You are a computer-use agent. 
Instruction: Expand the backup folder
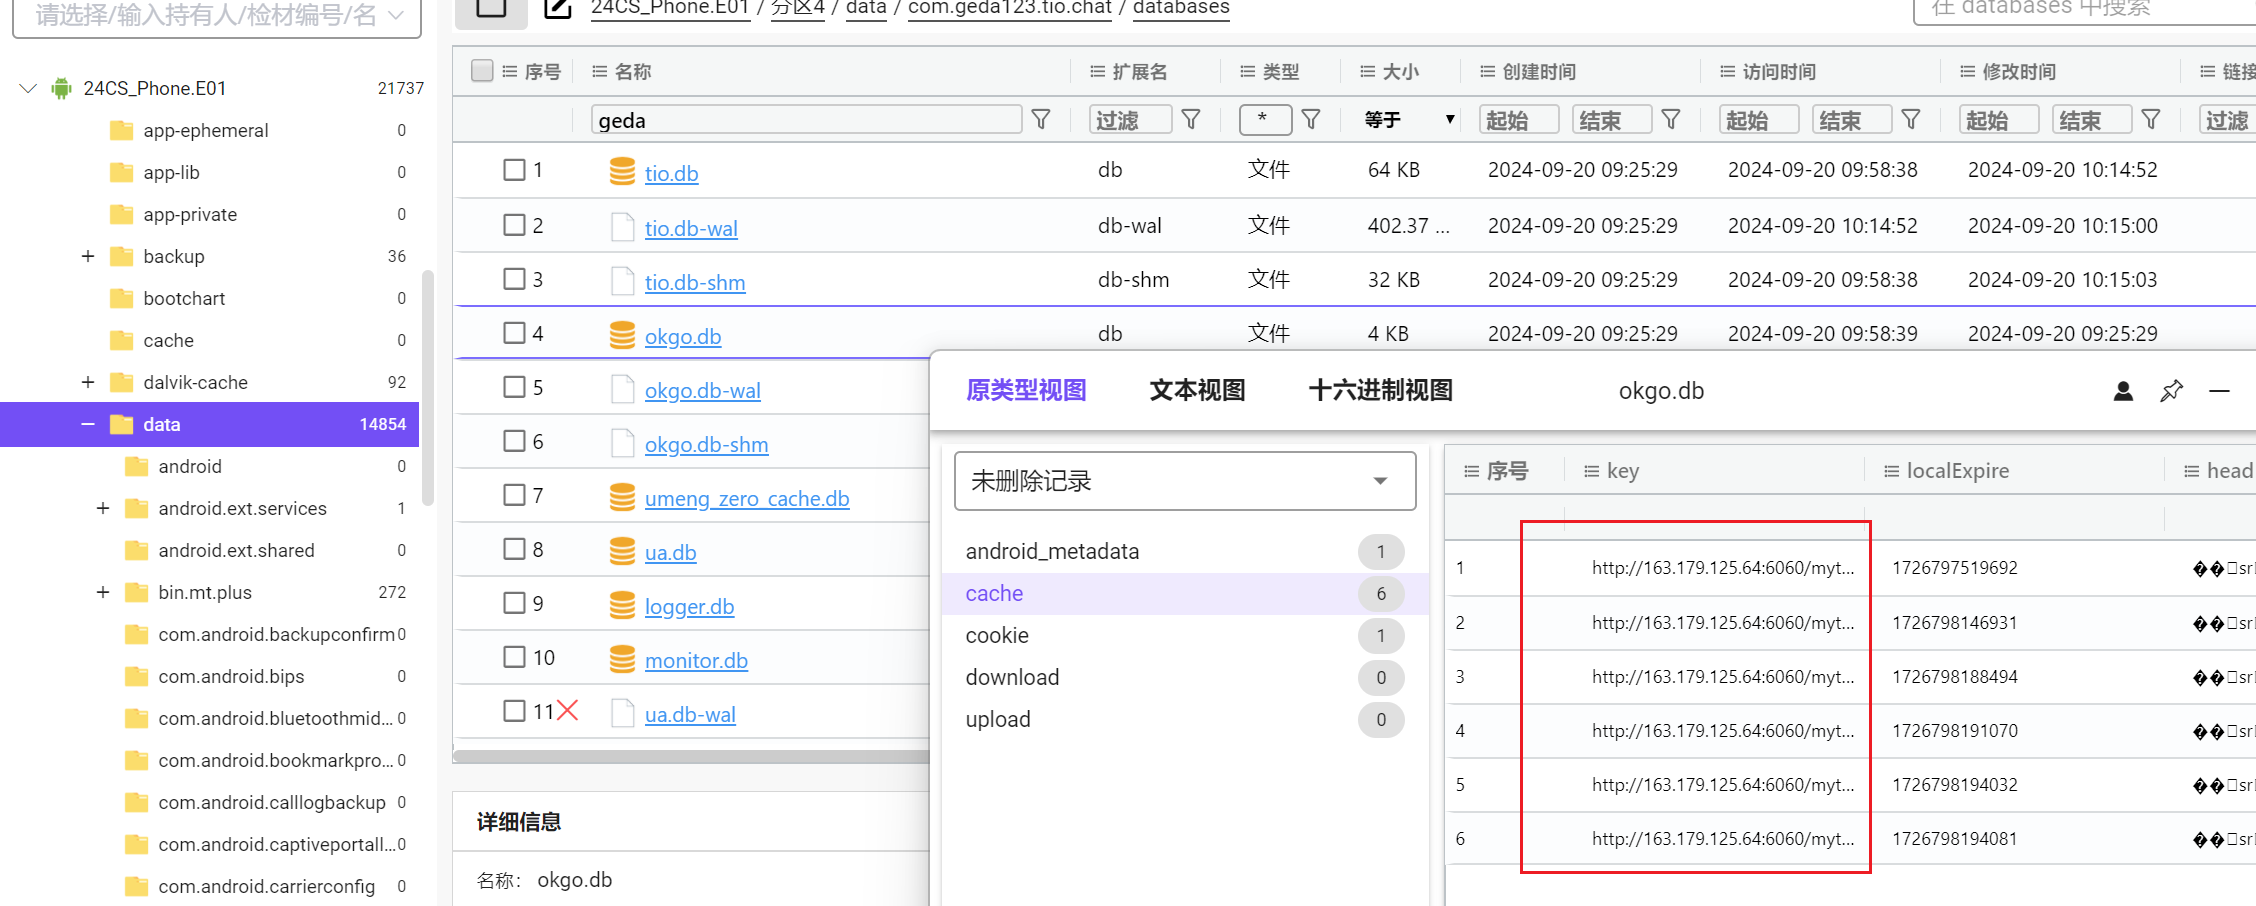click(88, 256)
